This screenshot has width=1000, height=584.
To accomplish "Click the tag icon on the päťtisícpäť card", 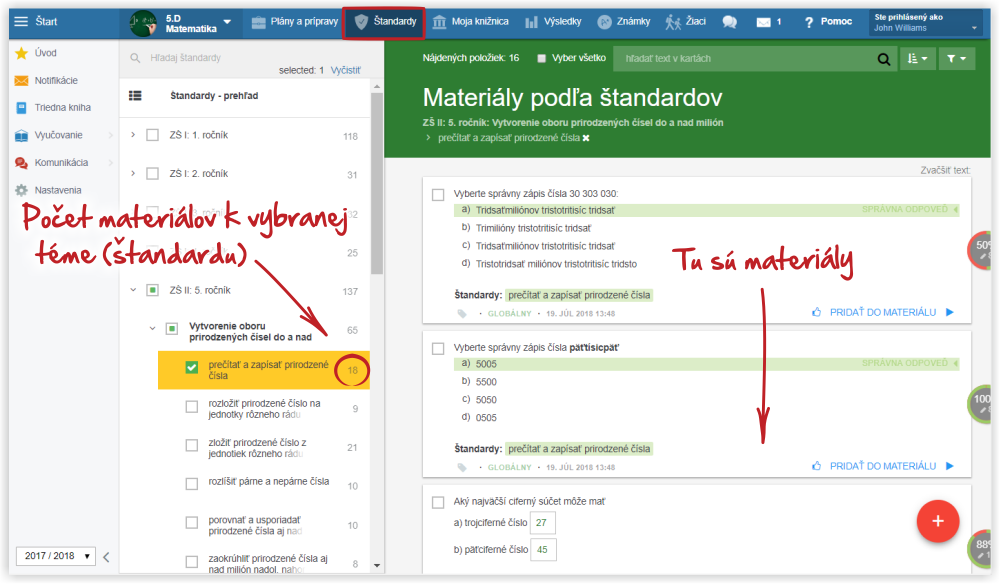I will pyautogui.click(x=462, y=467).
